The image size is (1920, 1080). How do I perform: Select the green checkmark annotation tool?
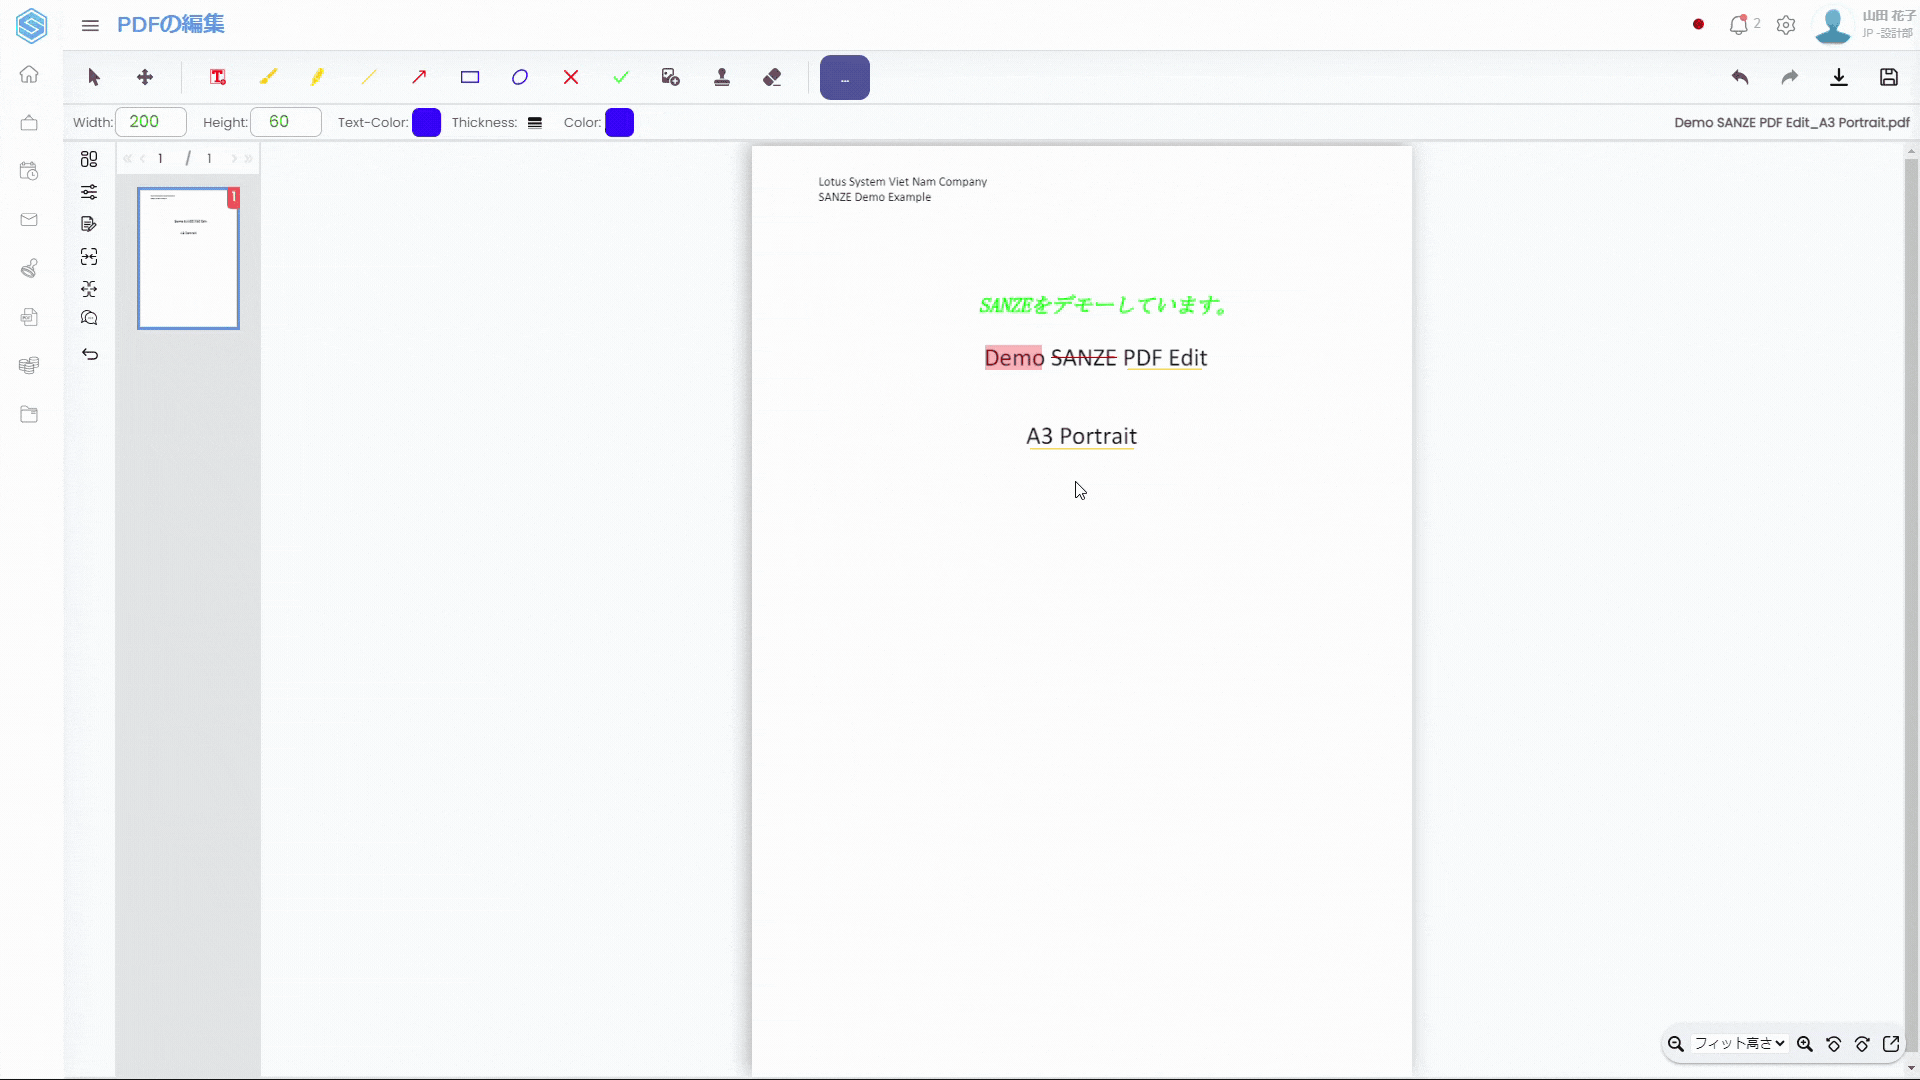621,77
